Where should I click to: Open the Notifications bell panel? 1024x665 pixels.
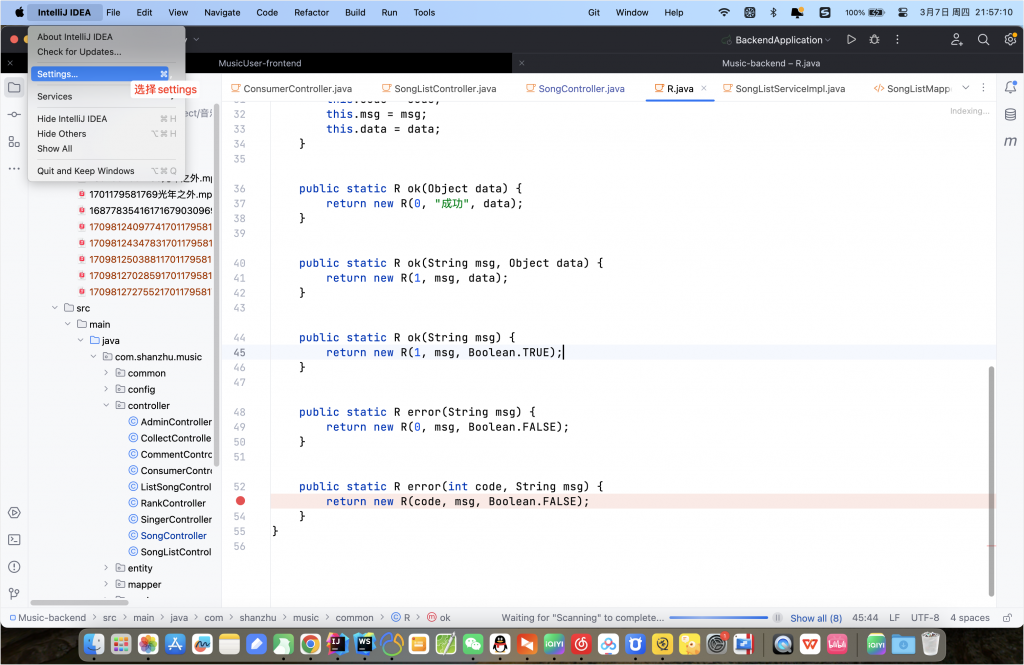click(x=1010, y=87)
